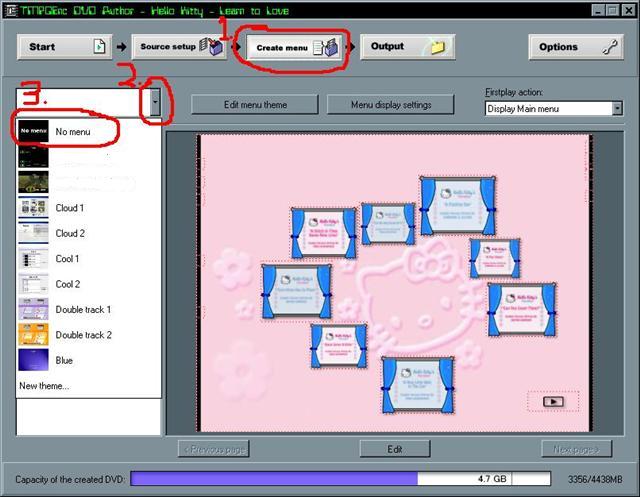The width and height of the screenshot is (640, 497).
Task: Click the Cloud 1 theme thumbnail
Action: 33,208
